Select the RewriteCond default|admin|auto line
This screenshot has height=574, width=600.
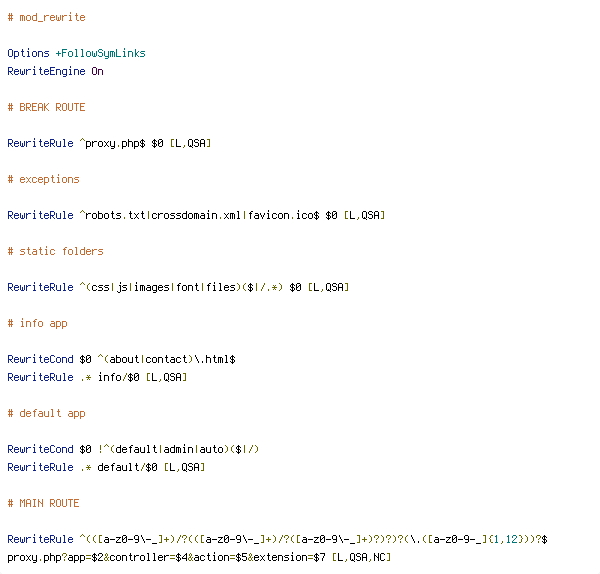pyautogui.click(x=133, y=449)
